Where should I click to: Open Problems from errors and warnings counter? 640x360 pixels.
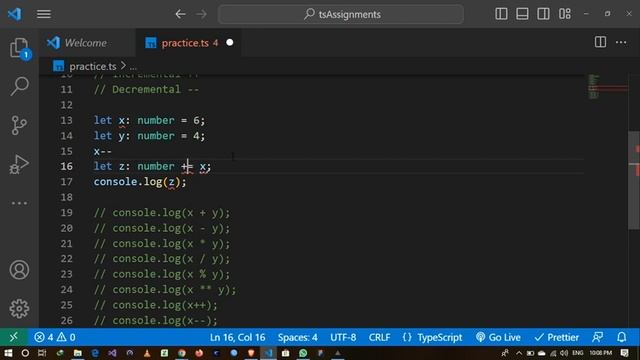(55, 337)
